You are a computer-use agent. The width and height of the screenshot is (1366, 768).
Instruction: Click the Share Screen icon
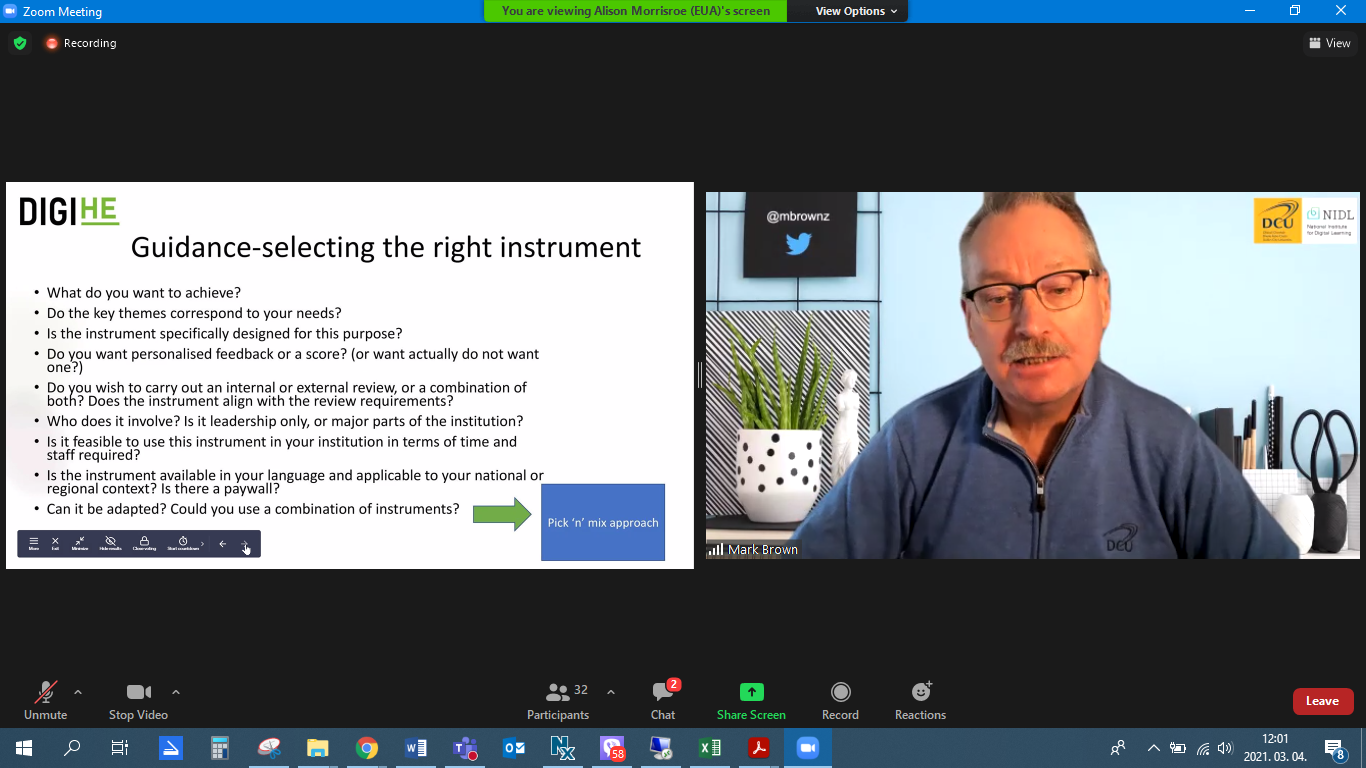pyautogui.click(x=751, y=692)
